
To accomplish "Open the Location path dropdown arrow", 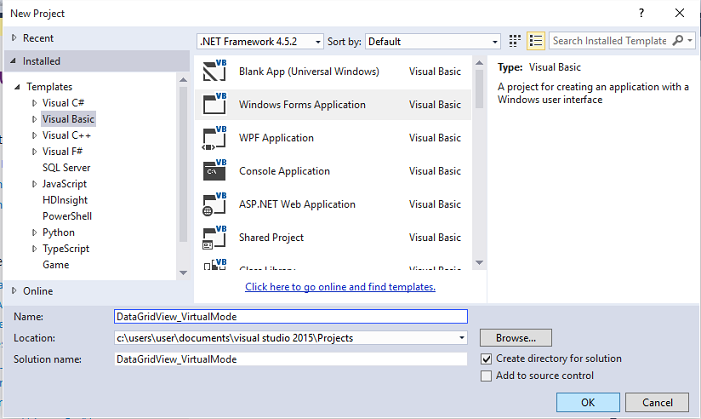I will coord(462,338).
